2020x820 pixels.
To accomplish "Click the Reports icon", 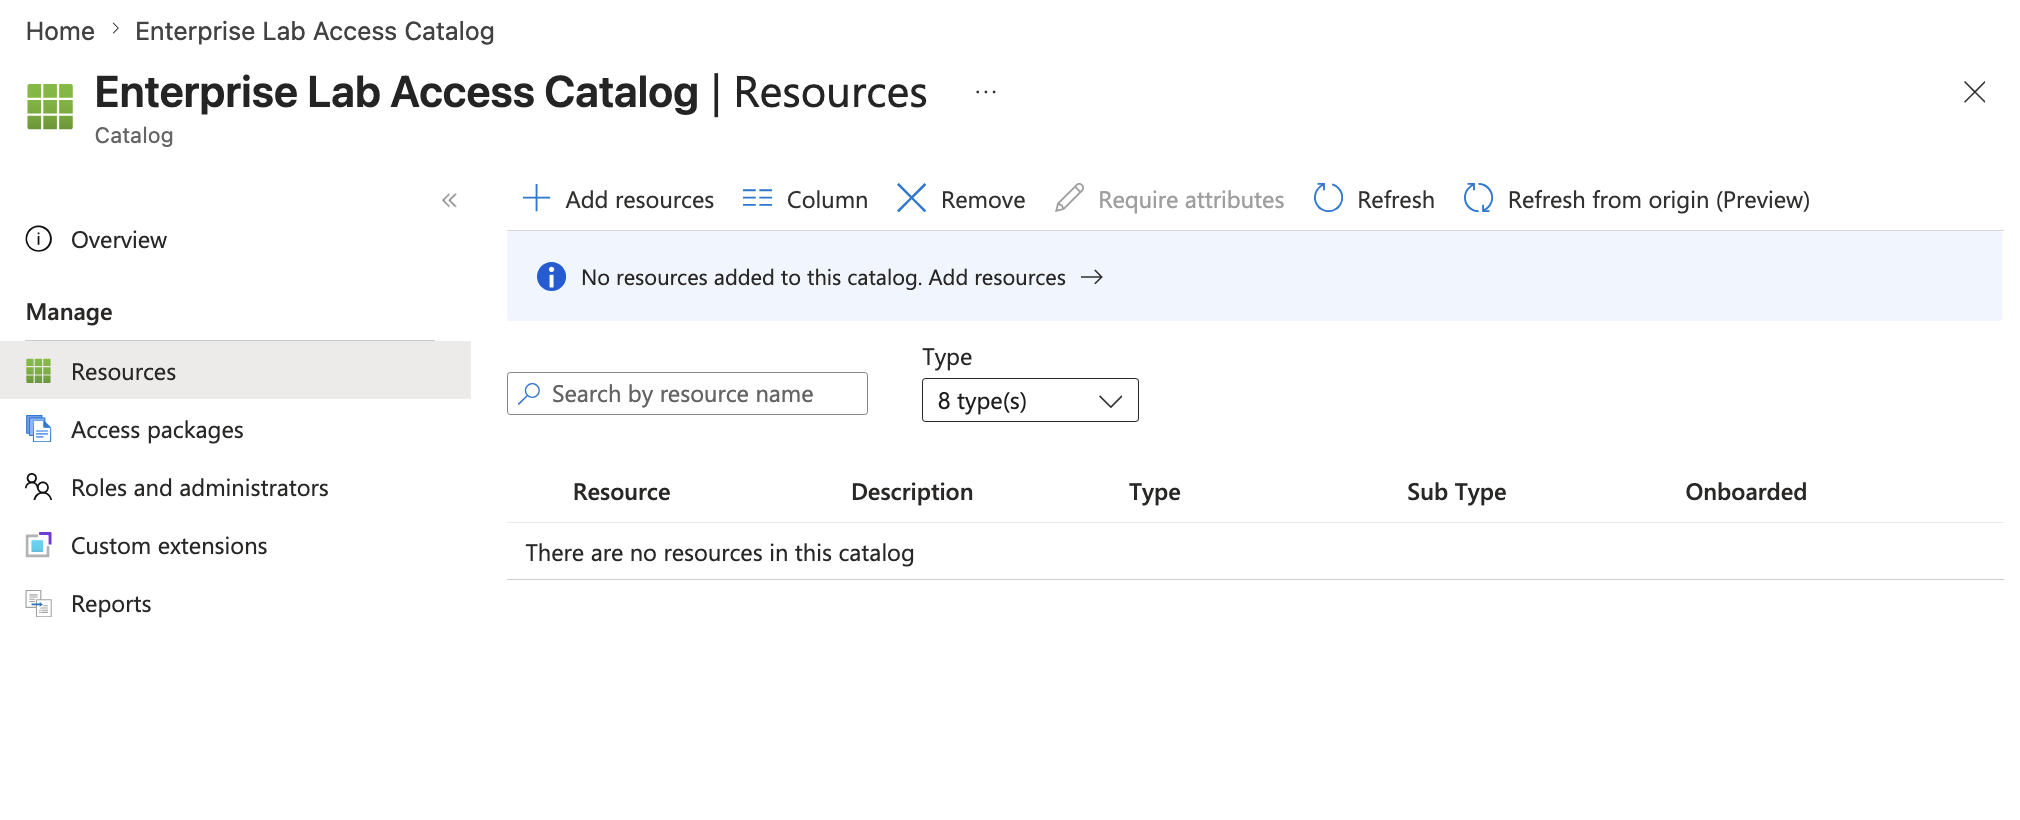I will pyautogui.click(x=38, y=603).
